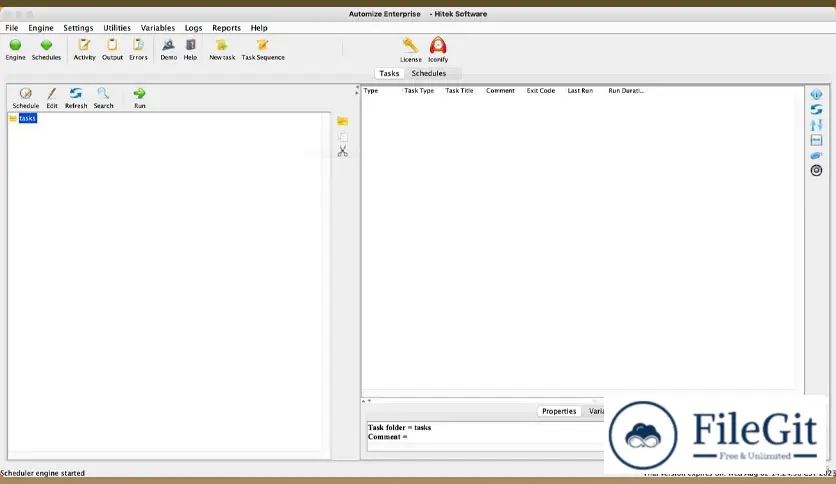Click the blue tag icon on right sidebar
This screenshot has height=484, width=836.
816,155
